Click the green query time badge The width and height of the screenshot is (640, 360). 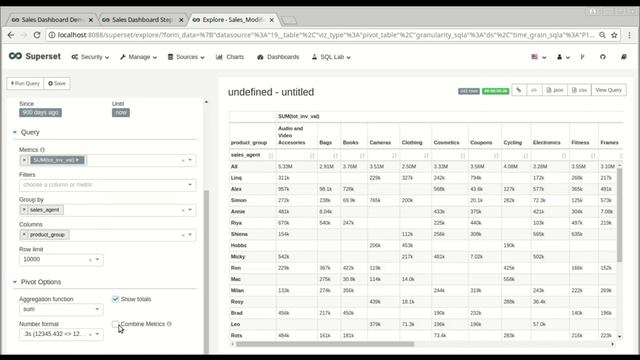click(495, 91)
